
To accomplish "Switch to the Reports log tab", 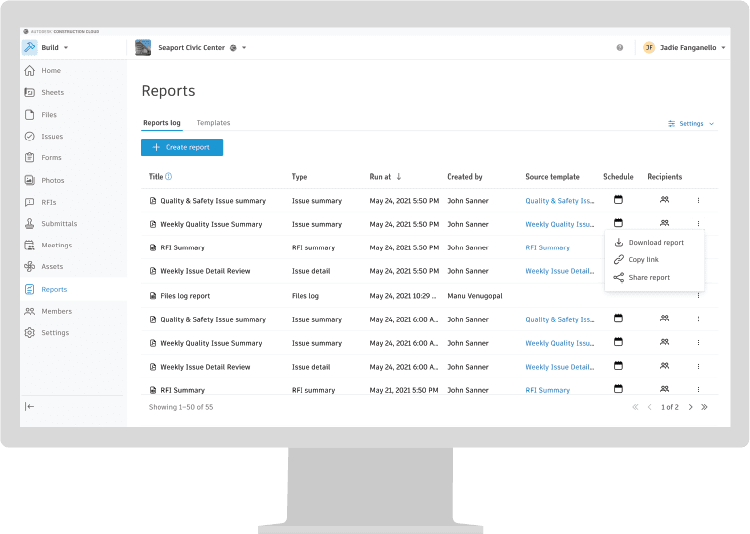I will (162, 123).
